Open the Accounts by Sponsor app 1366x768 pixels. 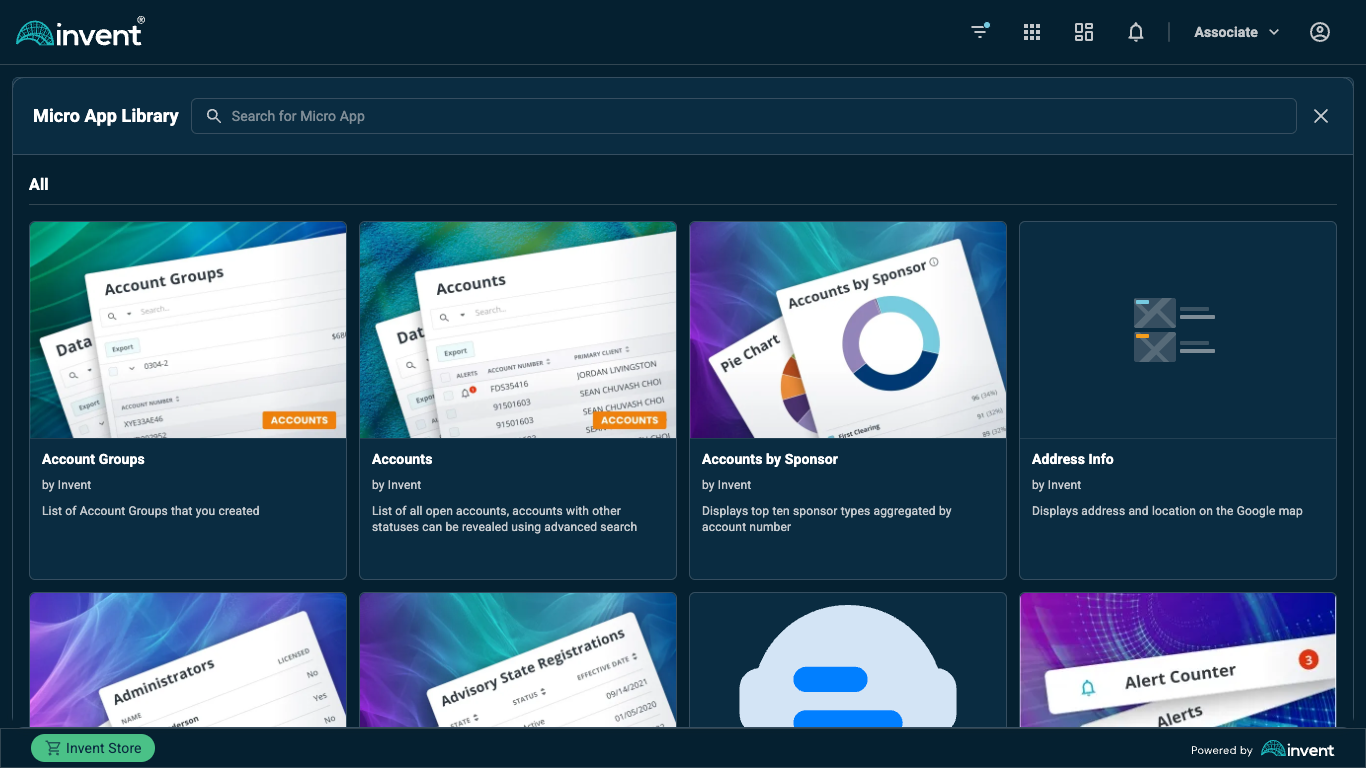click(x=847, y=399)
